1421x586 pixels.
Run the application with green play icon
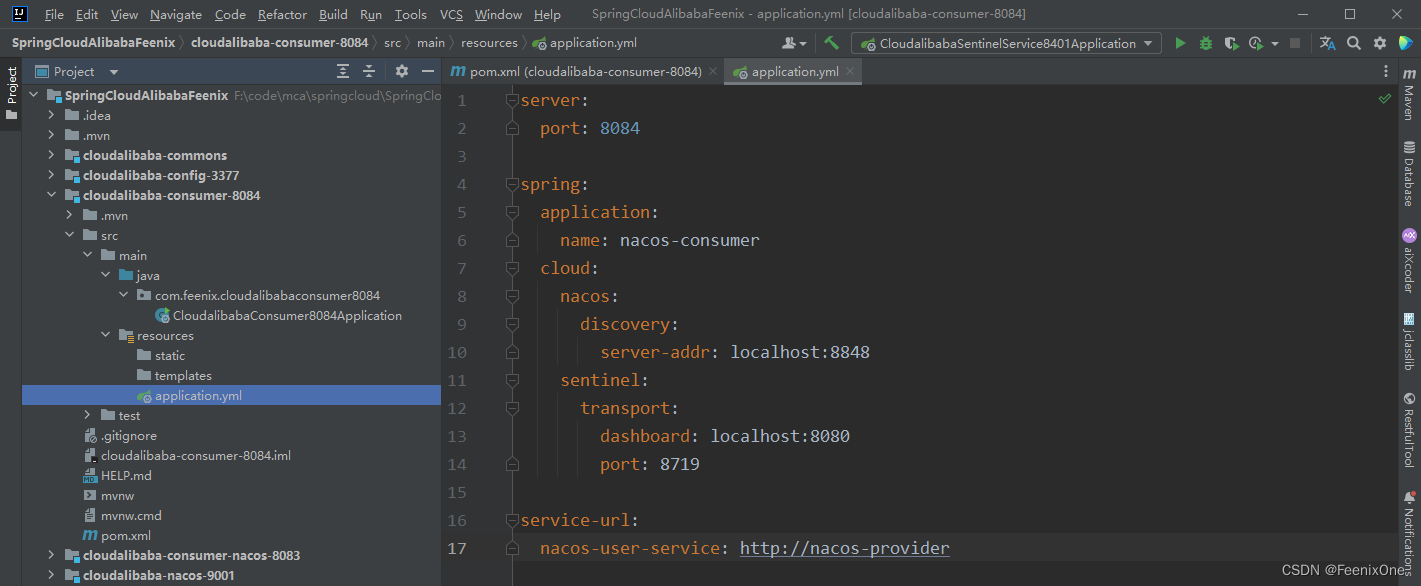1180,43
